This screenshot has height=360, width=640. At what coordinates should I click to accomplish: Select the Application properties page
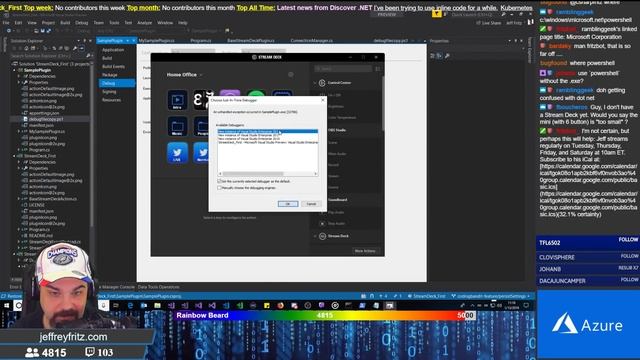click(x=113, y=50)
